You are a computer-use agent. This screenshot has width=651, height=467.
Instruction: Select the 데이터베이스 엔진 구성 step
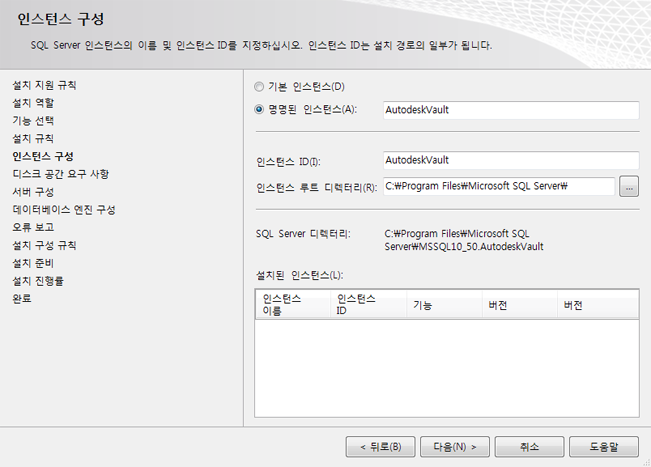(64, 210)
